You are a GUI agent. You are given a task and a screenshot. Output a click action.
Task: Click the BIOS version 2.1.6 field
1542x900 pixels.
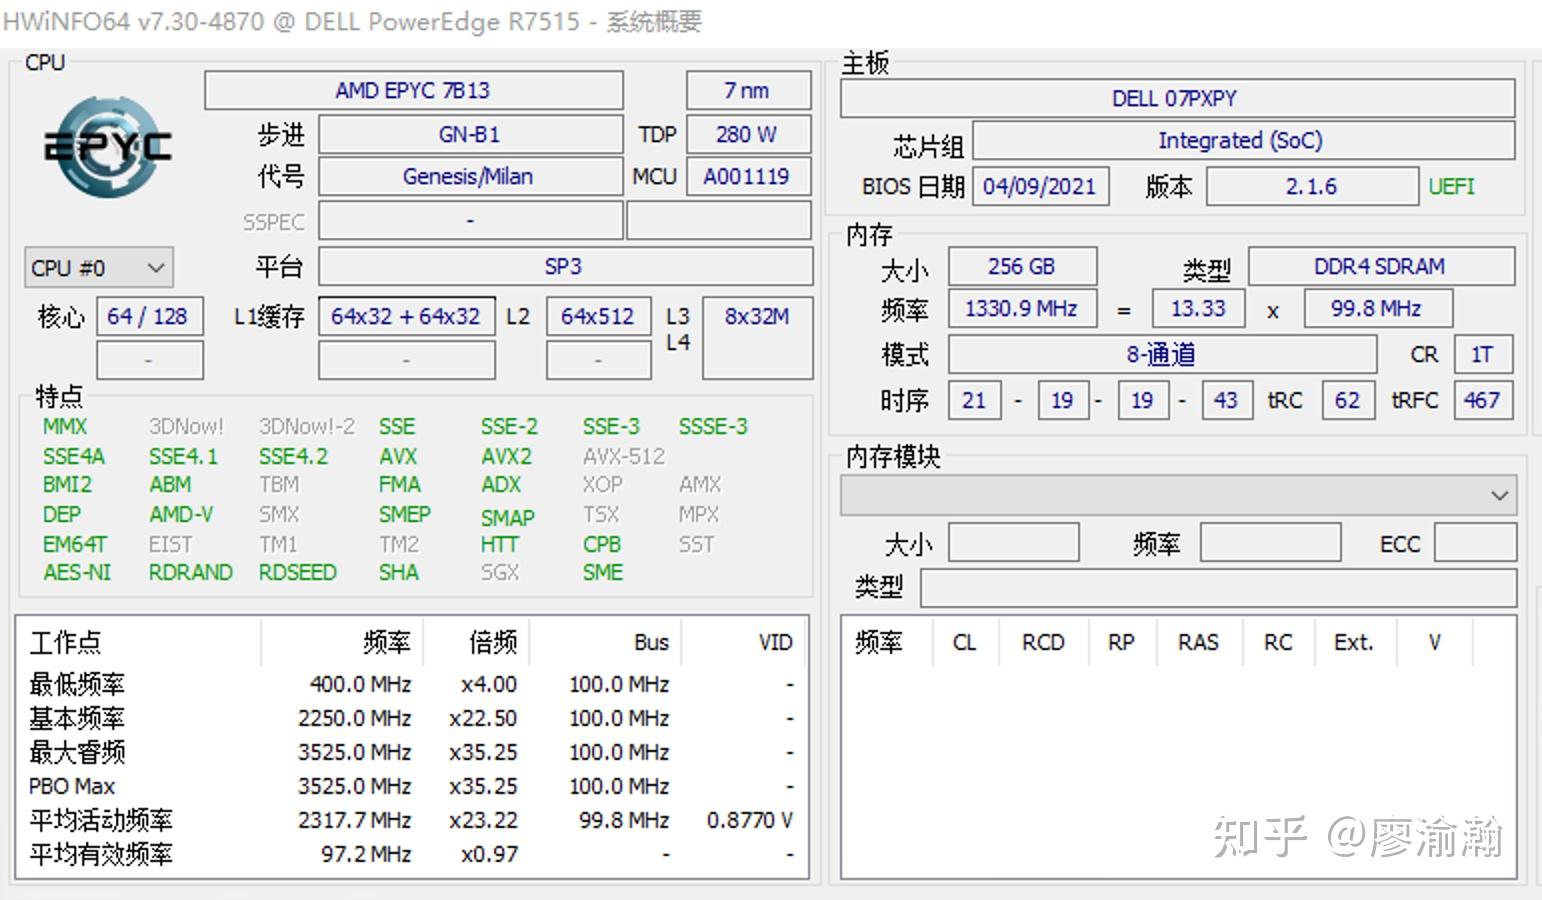point(1311,186)
